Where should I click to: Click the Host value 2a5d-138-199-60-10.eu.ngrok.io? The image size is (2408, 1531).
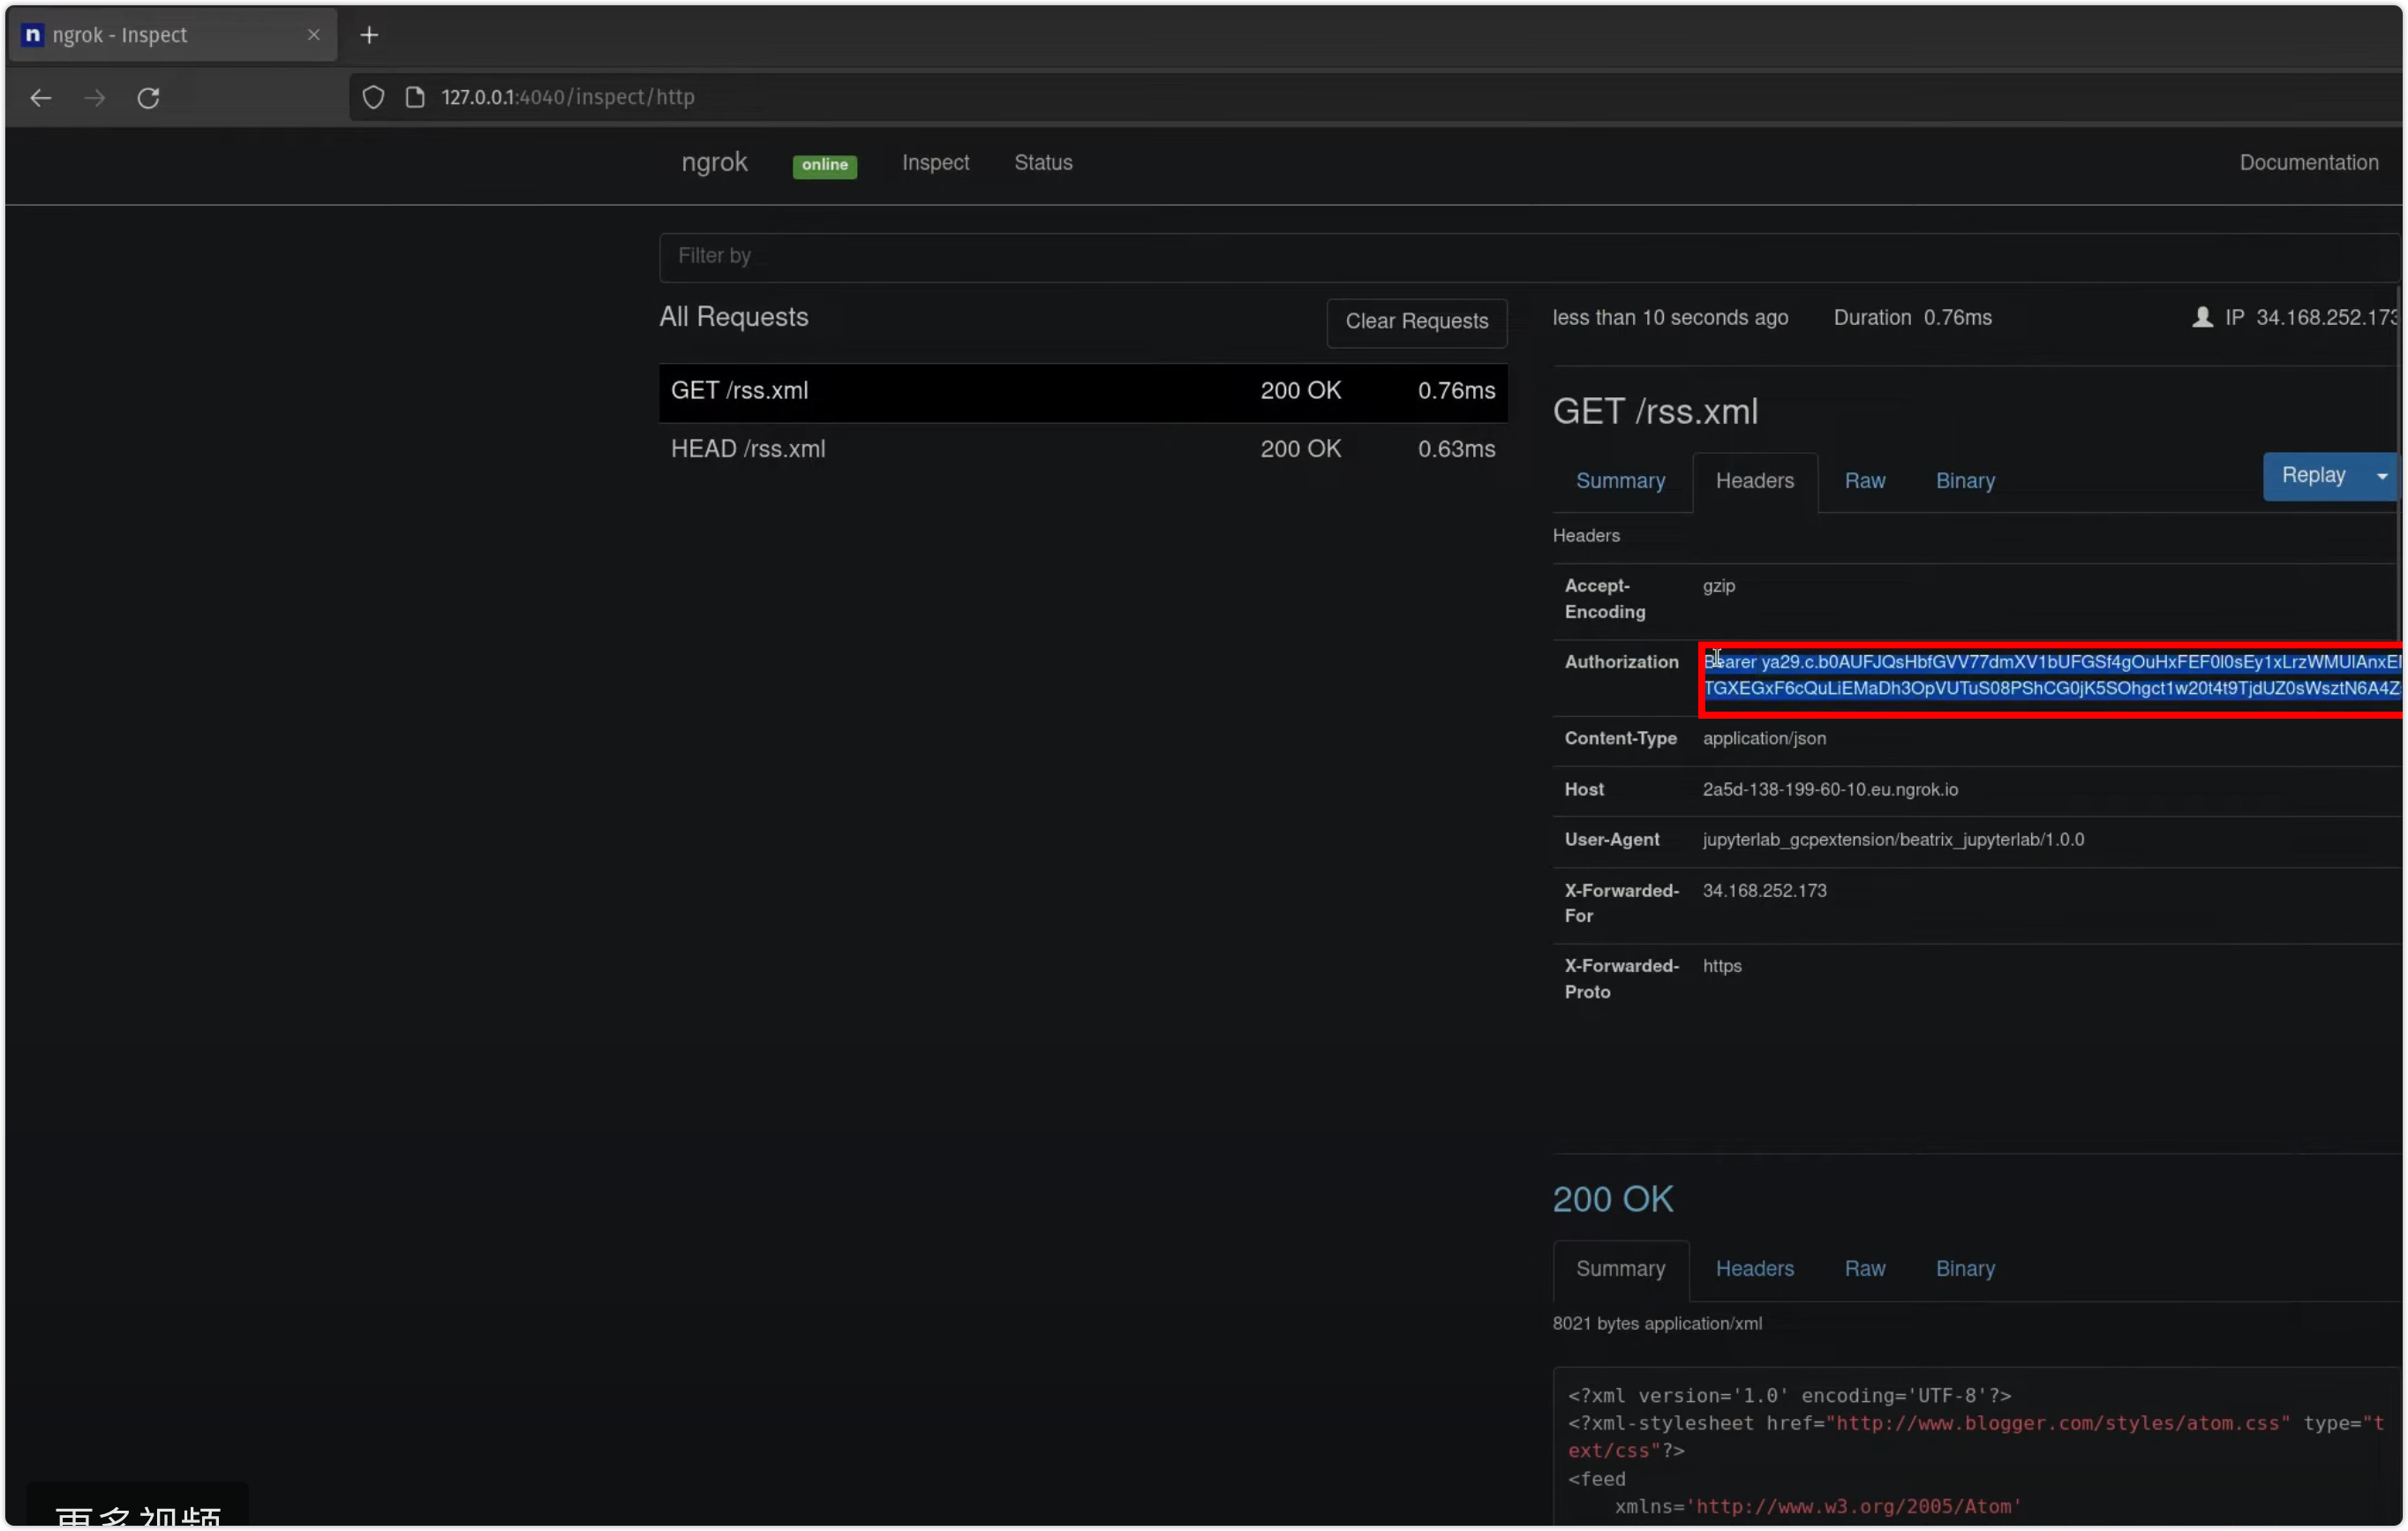[x=1830, y=790]
